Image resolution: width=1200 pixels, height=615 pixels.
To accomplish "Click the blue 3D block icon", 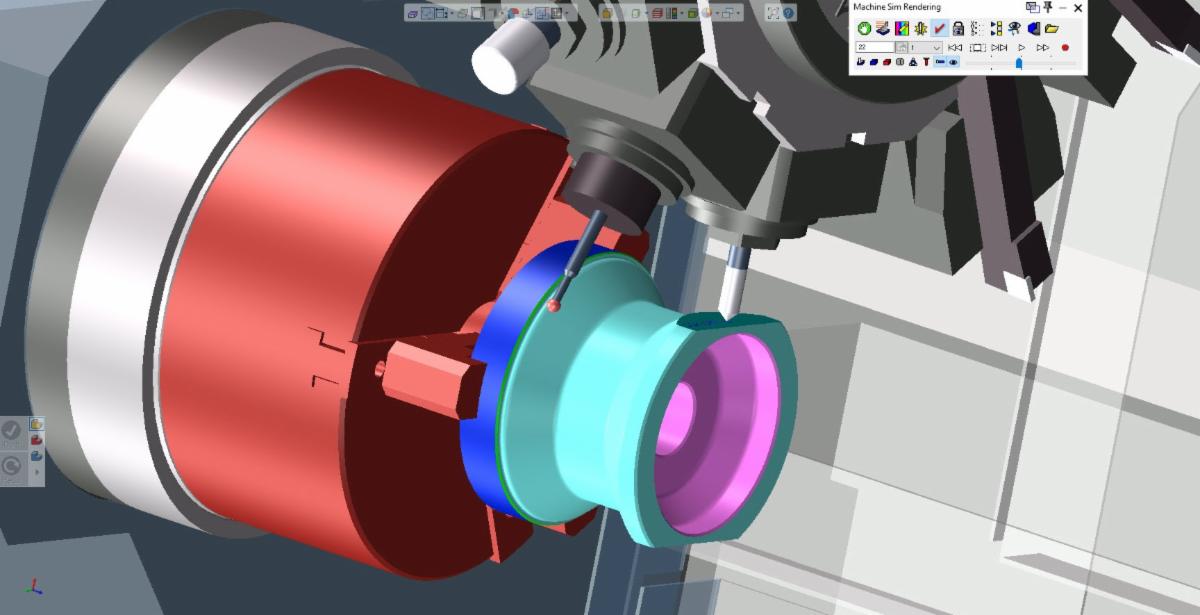I will (x=1034, y=28).
